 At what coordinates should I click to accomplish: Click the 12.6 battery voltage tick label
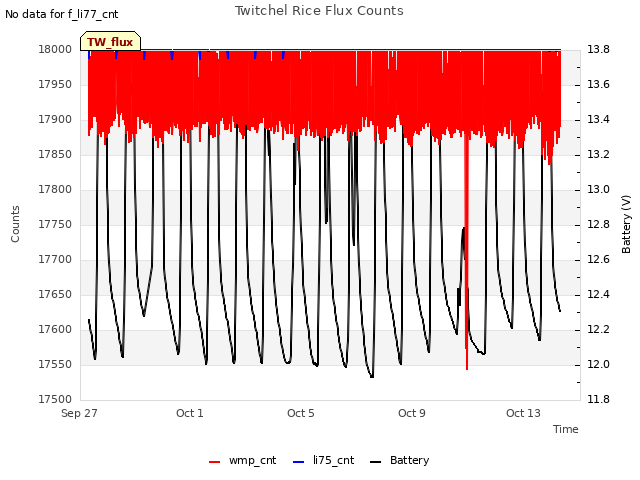[598, 260]
